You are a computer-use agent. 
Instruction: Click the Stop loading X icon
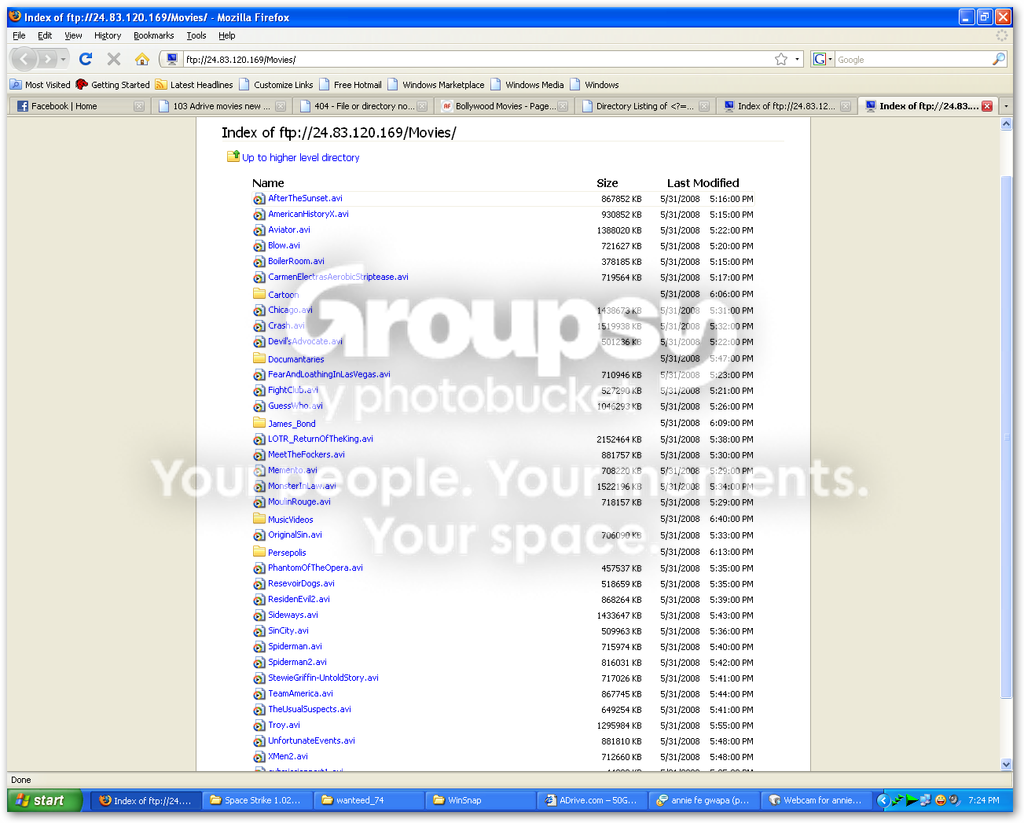click(114, 59)
